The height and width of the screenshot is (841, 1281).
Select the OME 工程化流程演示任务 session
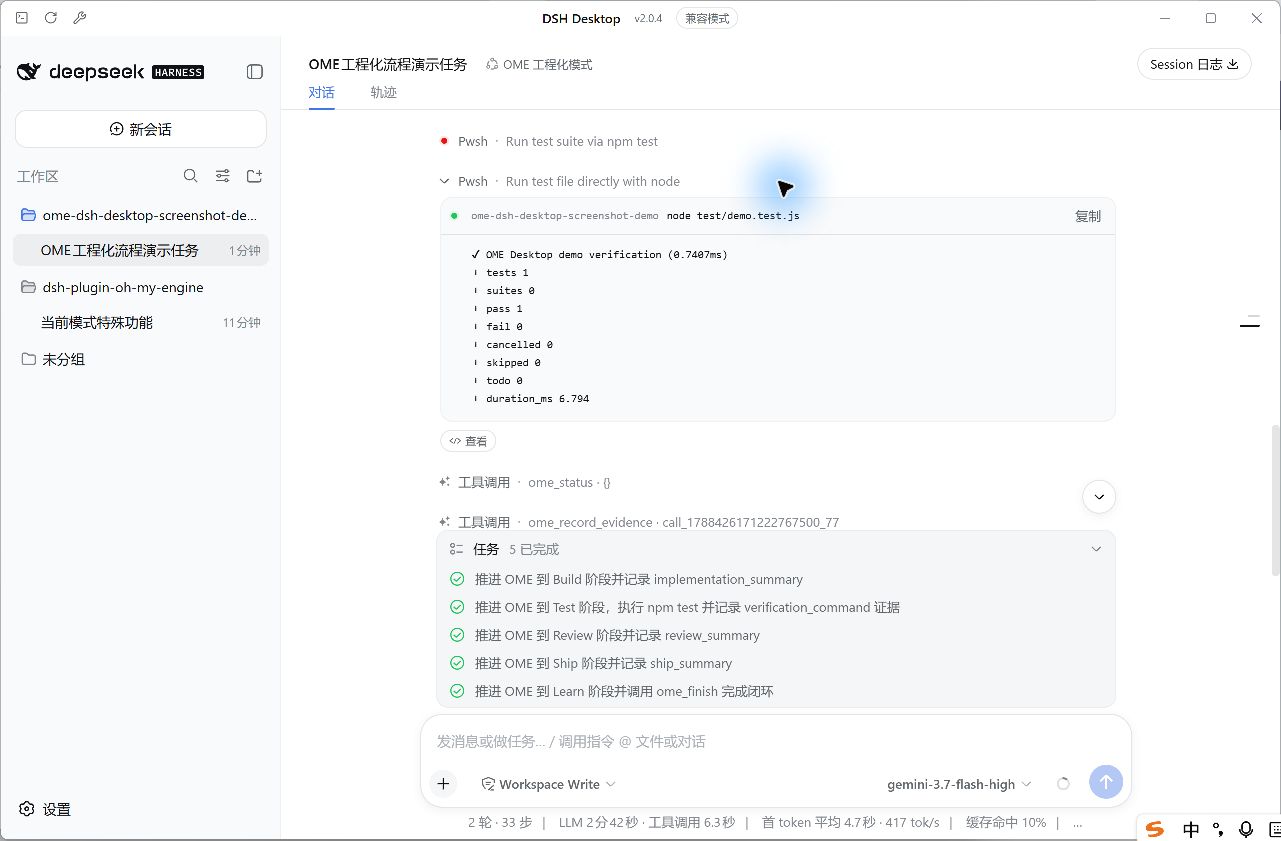point(140,250)
